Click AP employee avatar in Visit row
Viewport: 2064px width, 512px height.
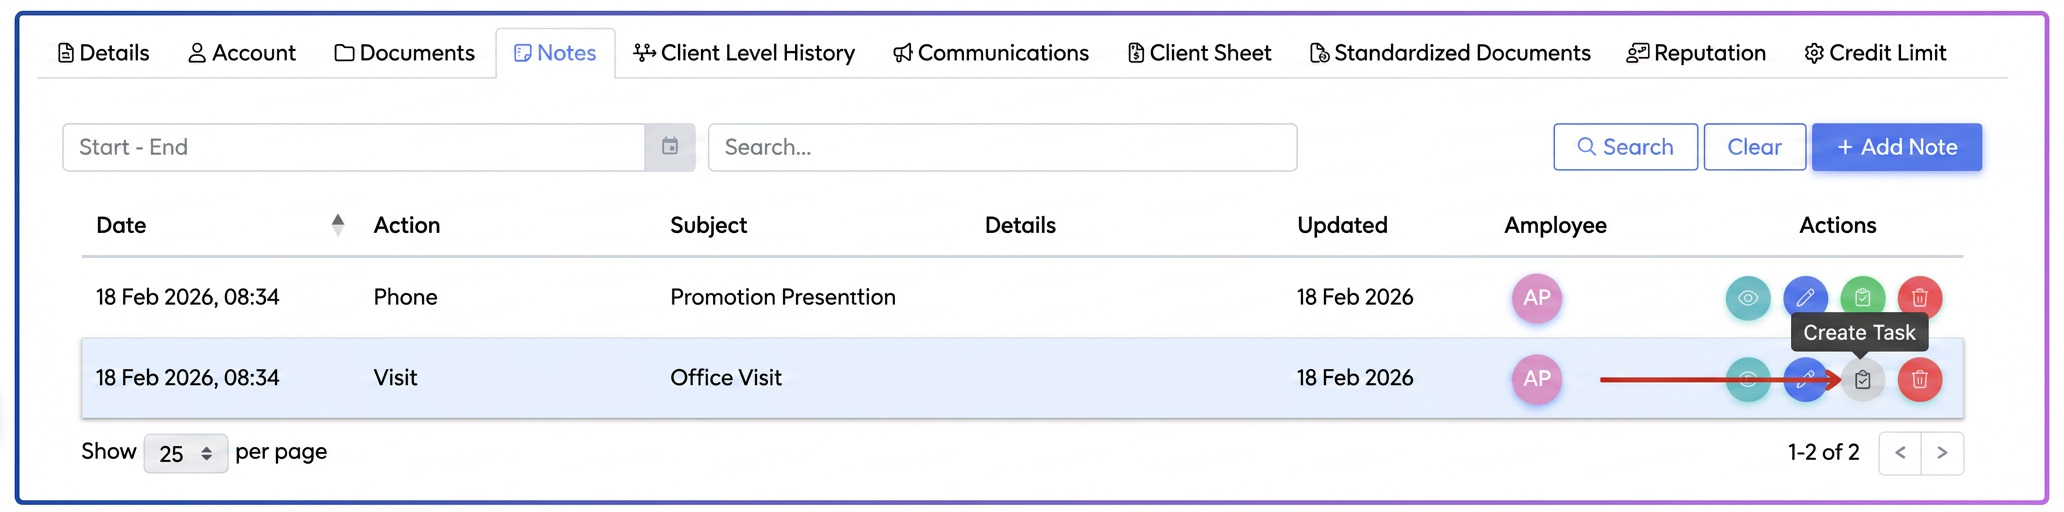(1537, 379)
